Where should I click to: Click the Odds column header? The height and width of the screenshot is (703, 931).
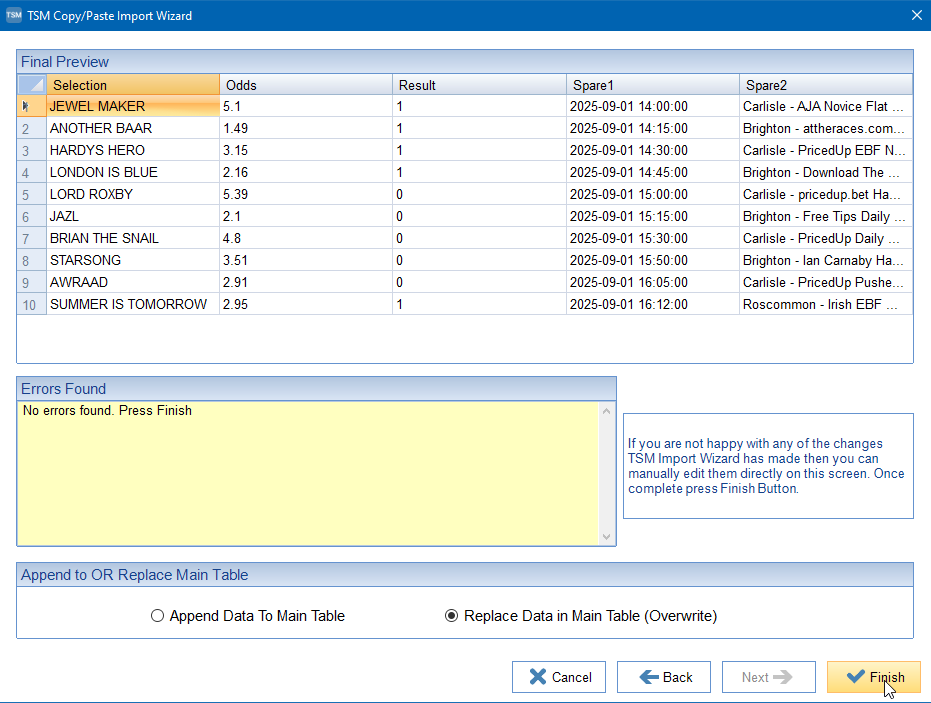pyautogui.click(x=306, y=85)
